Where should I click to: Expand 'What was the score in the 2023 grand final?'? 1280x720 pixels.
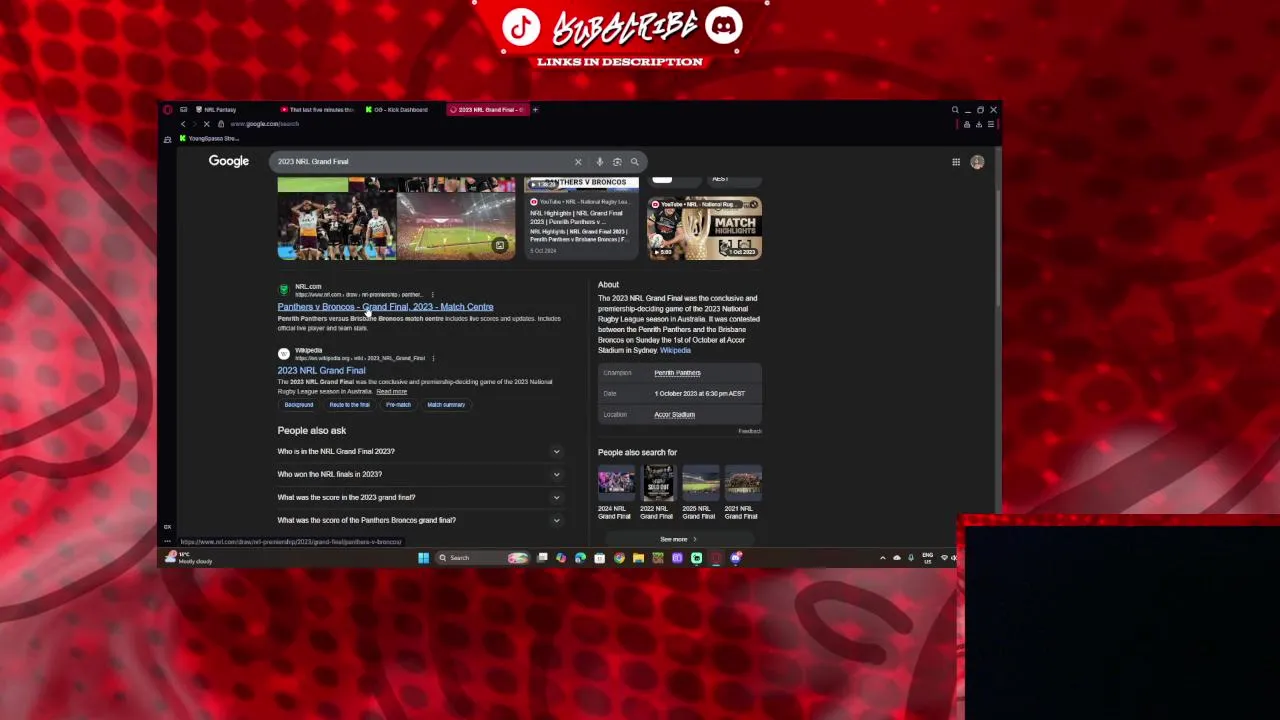coord(420,498)
